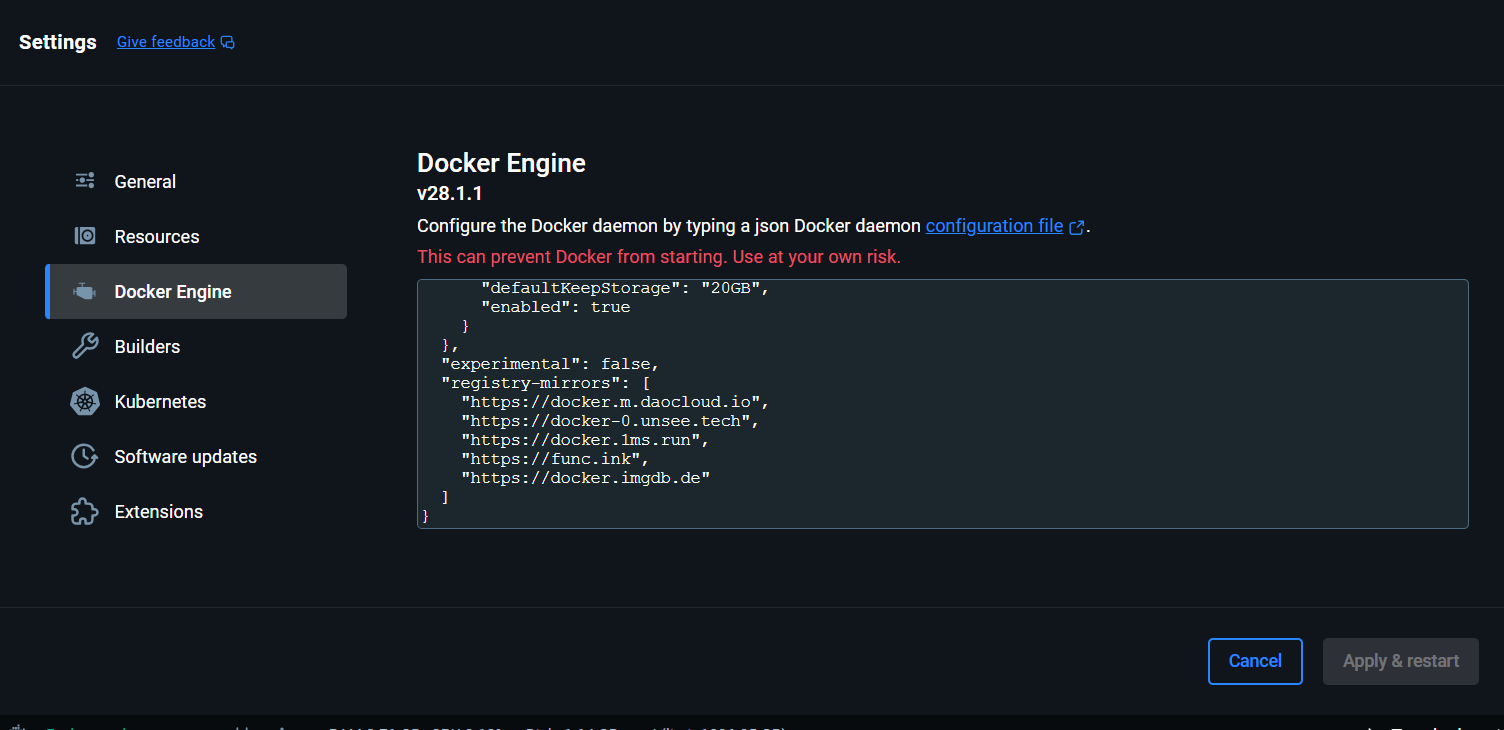Choose the Docker Engine whale icon
Screen dimensions: 1504x730
[85, 291]
